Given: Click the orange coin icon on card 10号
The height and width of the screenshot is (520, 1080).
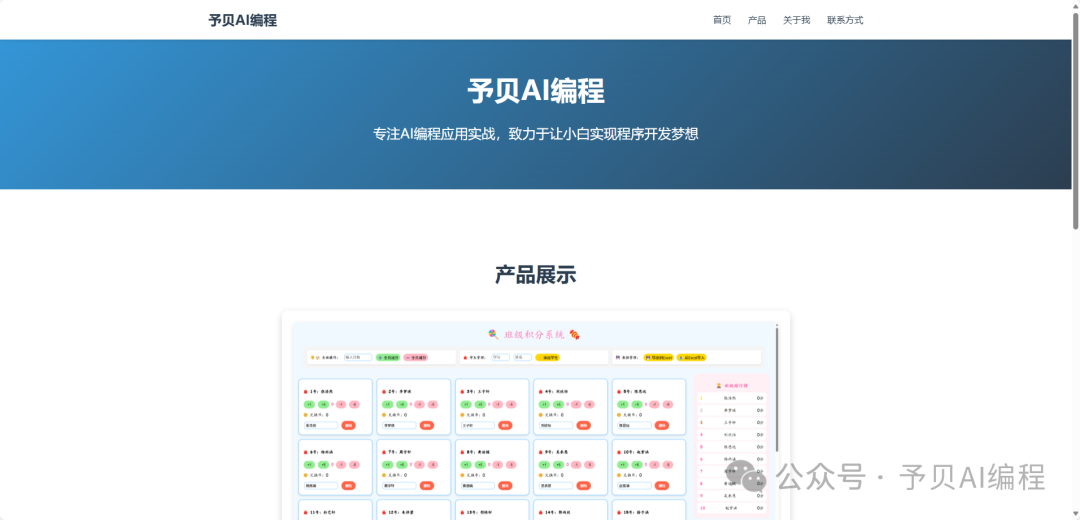Looking at the screenshot, I should 620,476.
